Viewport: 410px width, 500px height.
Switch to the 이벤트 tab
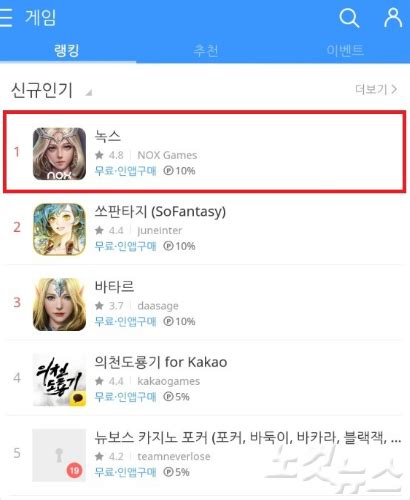[x=345, y=50]
